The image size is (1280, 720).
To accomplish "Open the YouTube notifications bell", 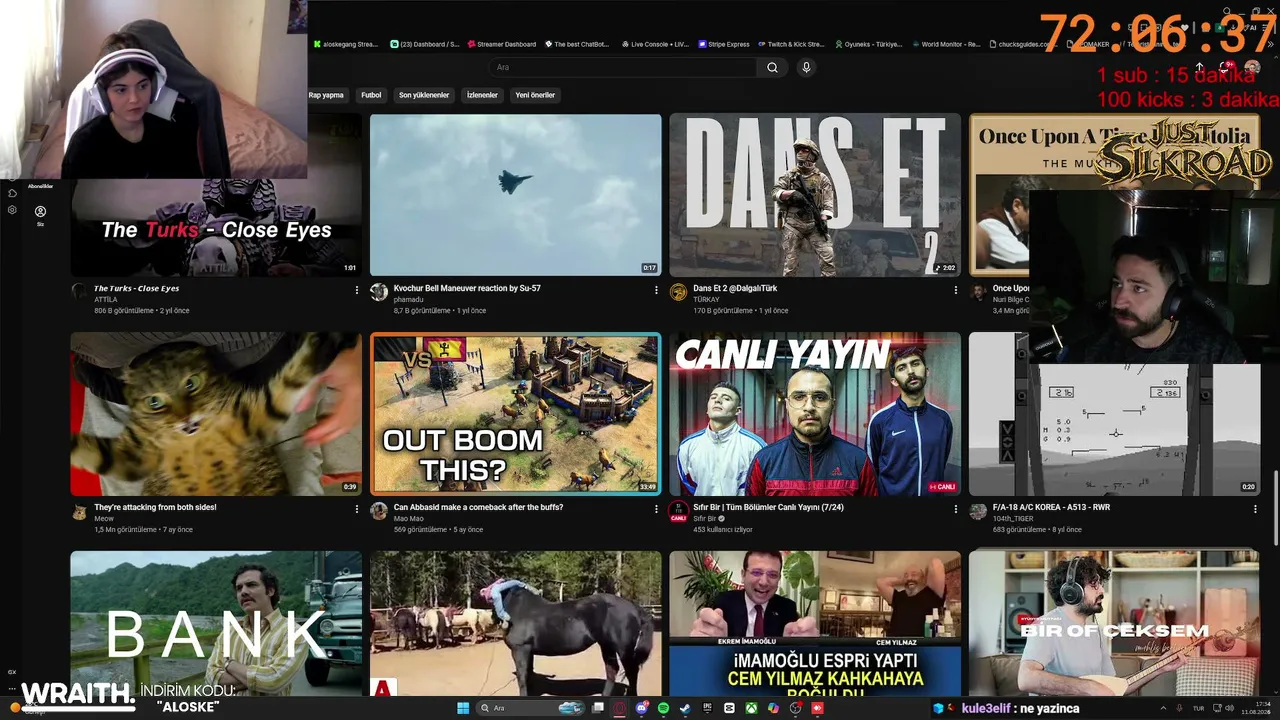I will (1226, 67).
